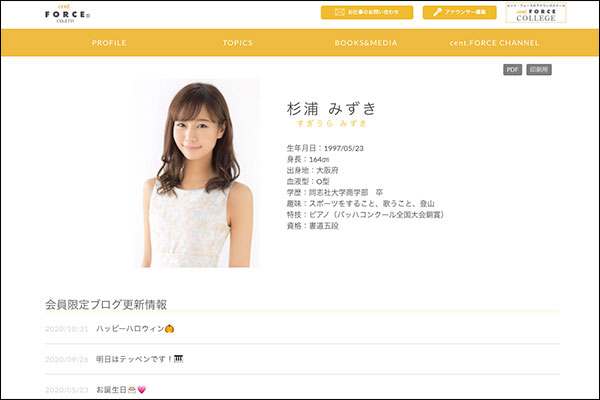Open the ハッピーハロウィン blog post
This screenshot has width=600, height=400.
click(130, 328)
